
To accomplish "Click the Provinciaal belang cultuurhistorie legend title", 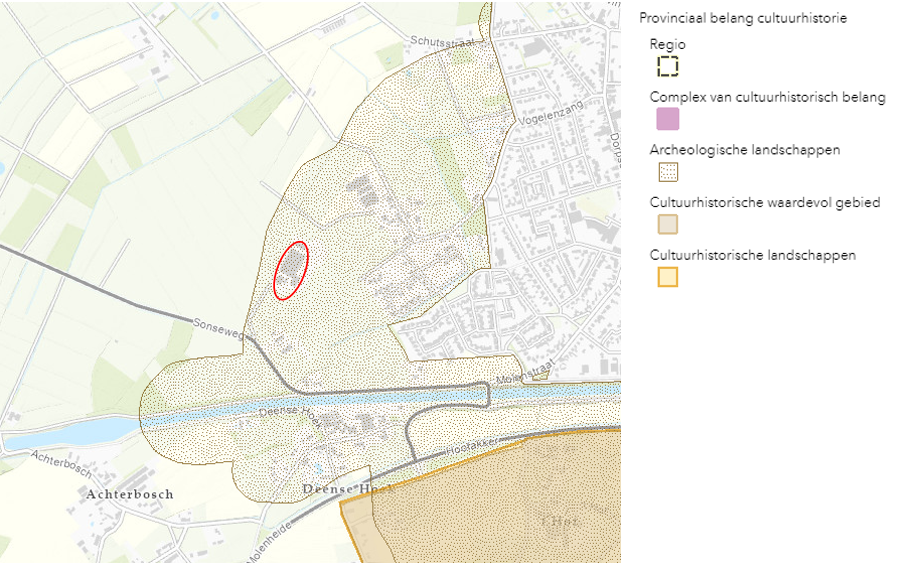I will click(x=743, y=18).
